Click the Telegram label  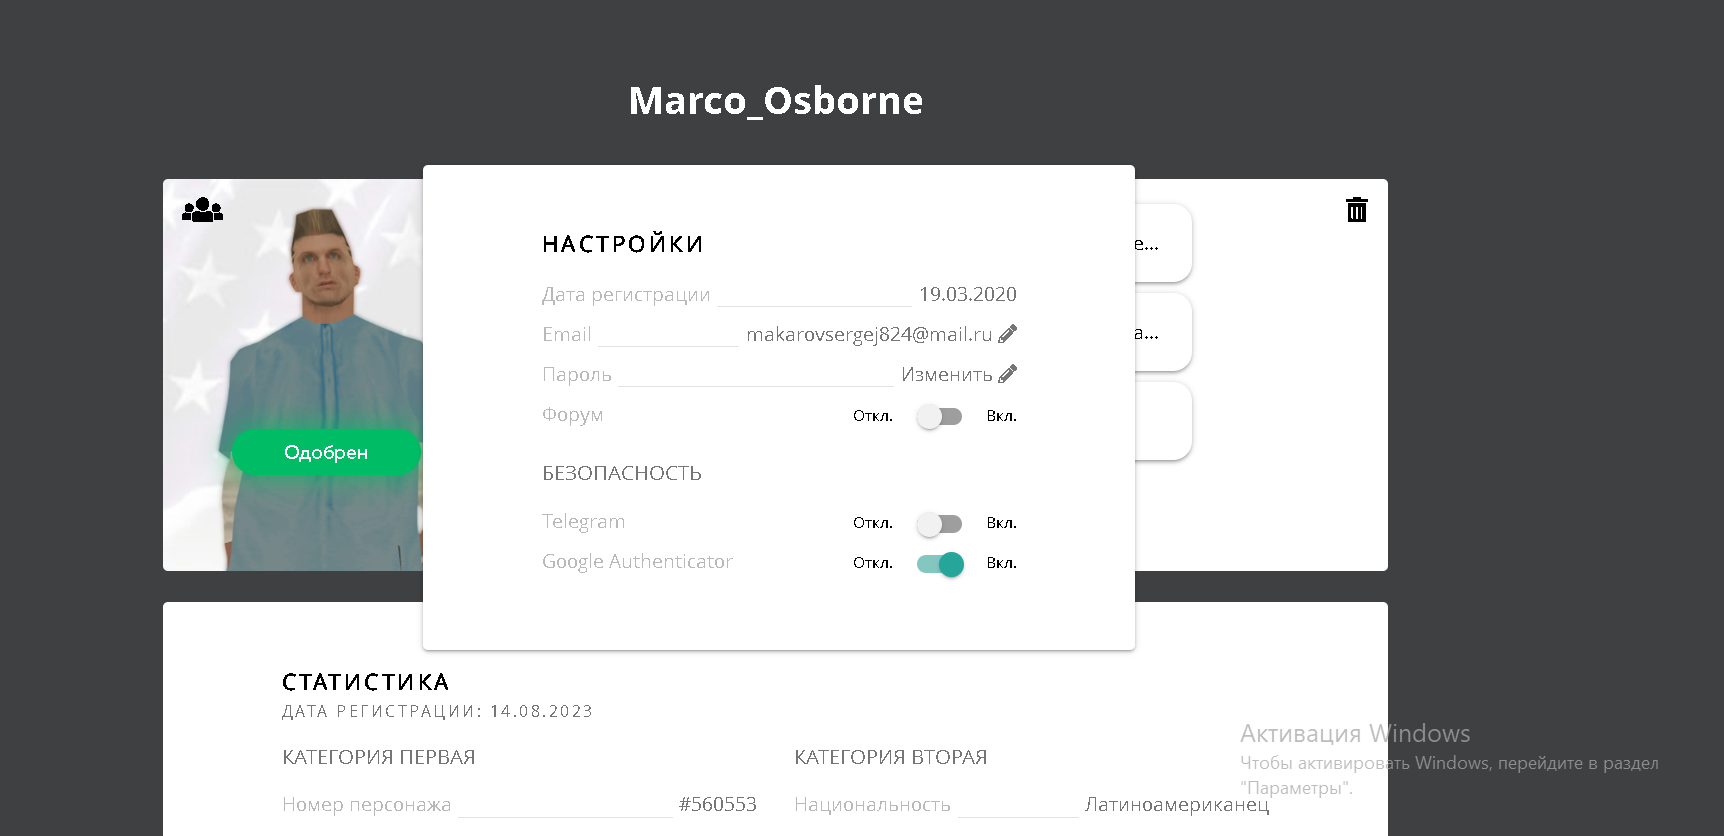point(583,521)
